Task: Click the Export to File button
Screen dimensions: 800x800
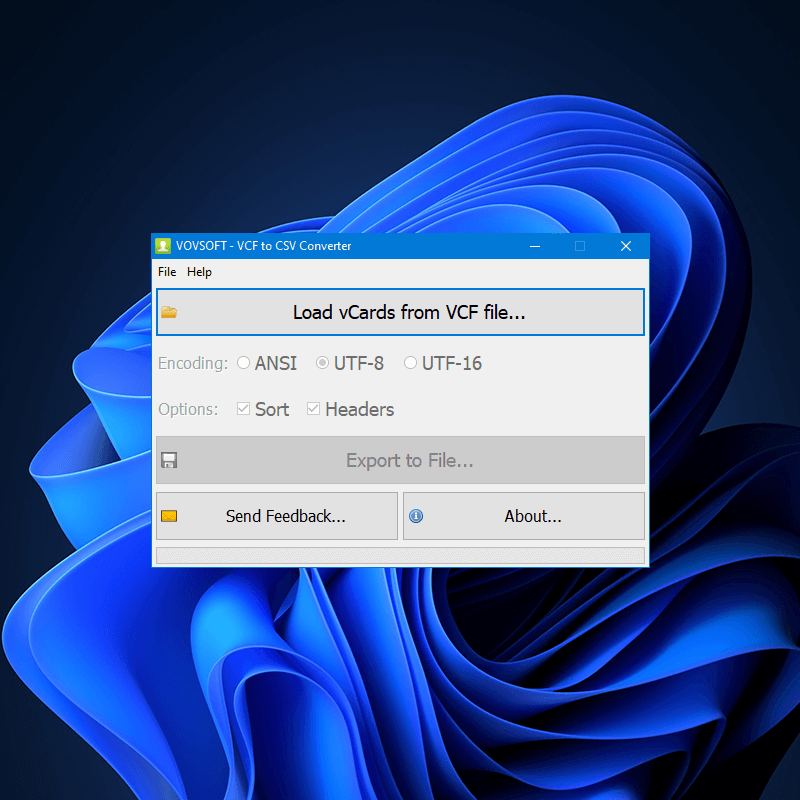Action: [x=400, y=460]
